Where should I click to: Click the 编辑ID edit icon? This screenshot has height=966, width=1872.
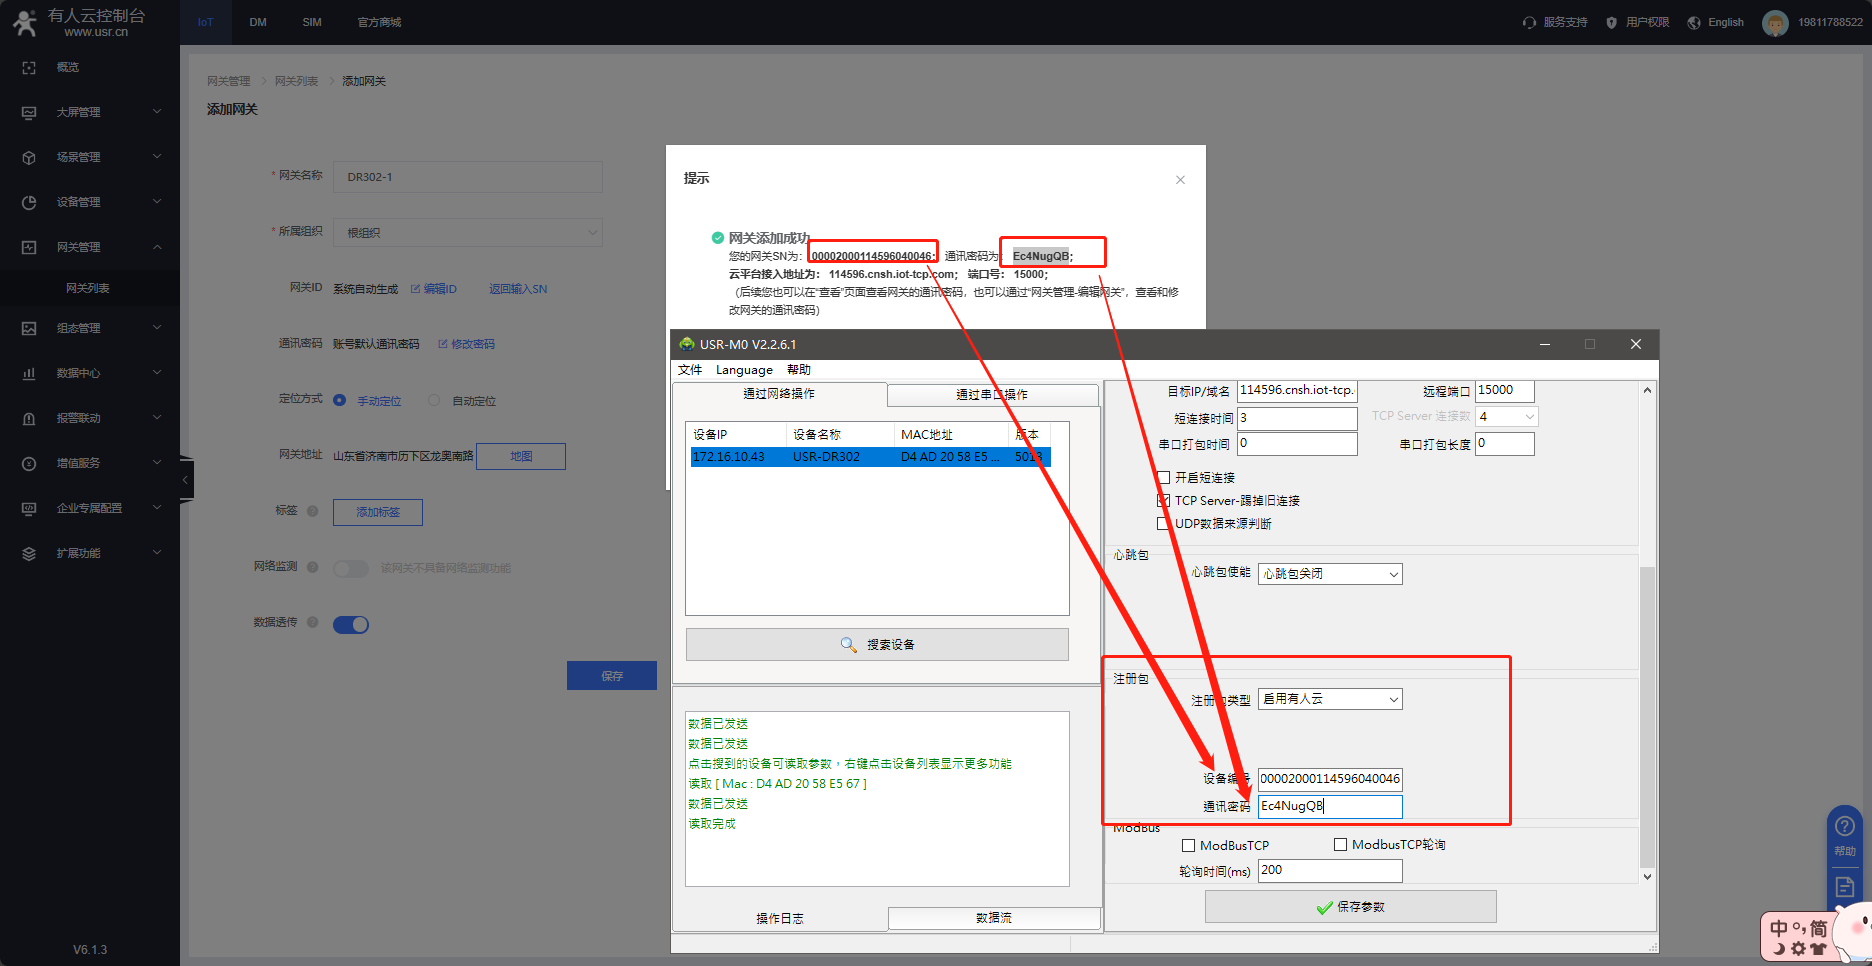[x=415, y=289]
